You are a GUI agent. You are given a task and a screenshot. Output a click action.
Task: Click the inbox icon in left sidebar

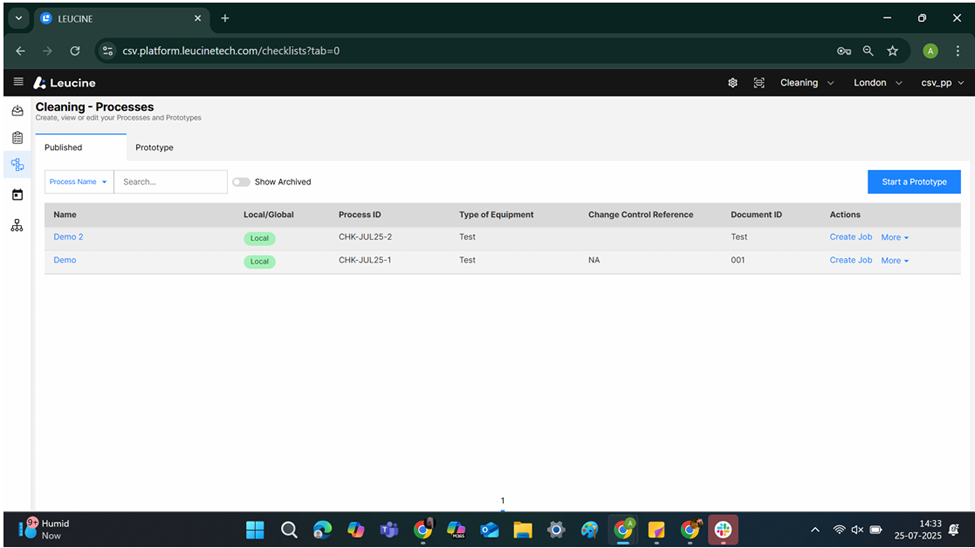17,111
